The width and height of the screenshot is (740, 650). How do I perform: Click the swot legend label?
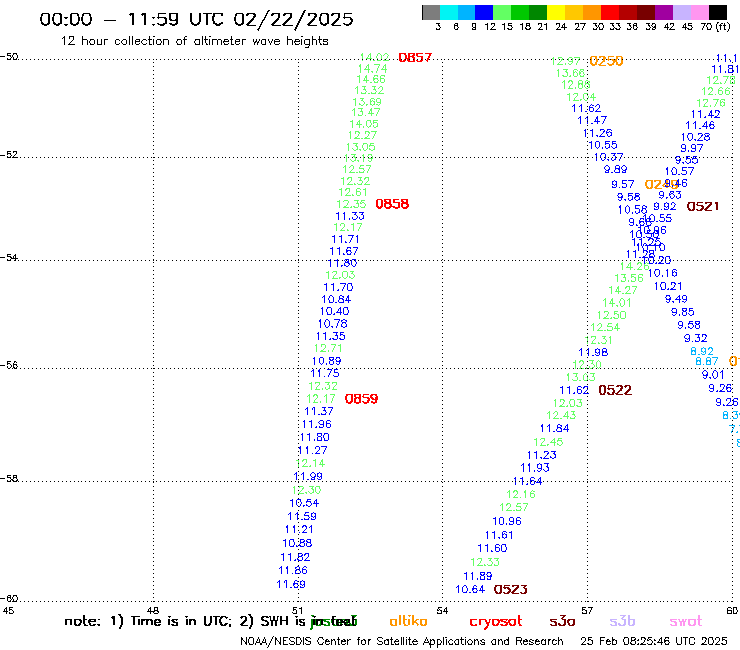coord(686,621)
